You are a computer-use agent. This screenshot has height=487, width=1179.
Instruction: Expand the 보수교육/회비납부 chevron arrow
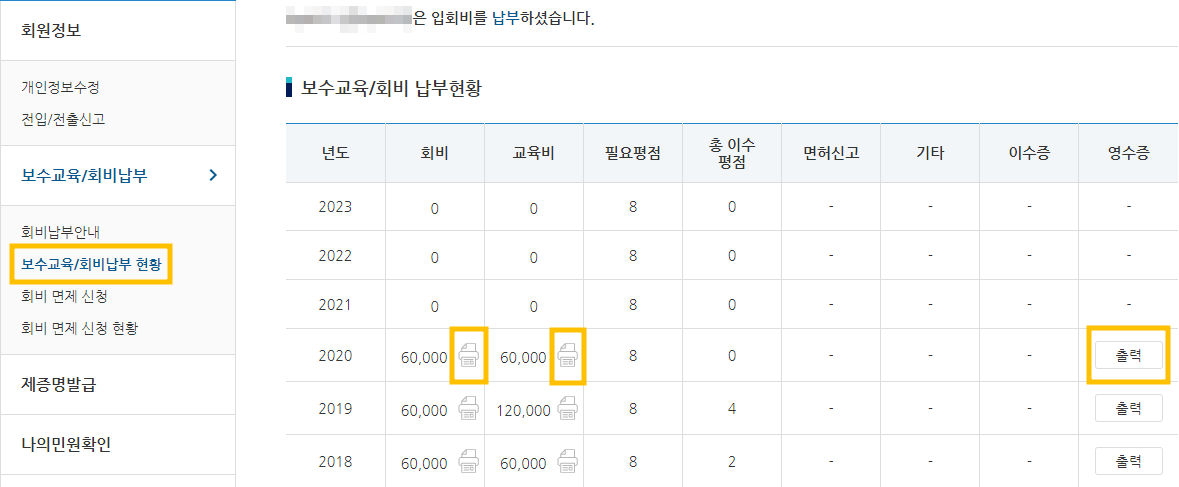212,176
